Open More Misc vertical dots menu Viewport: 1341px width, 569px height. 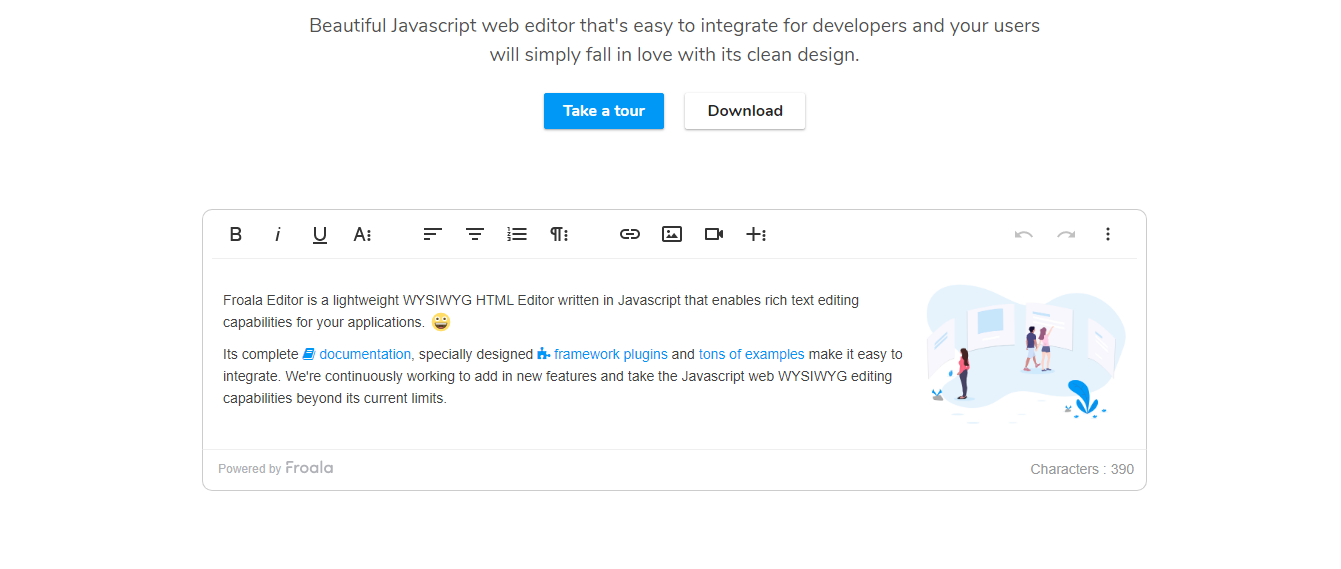[x=1108, y=234]
